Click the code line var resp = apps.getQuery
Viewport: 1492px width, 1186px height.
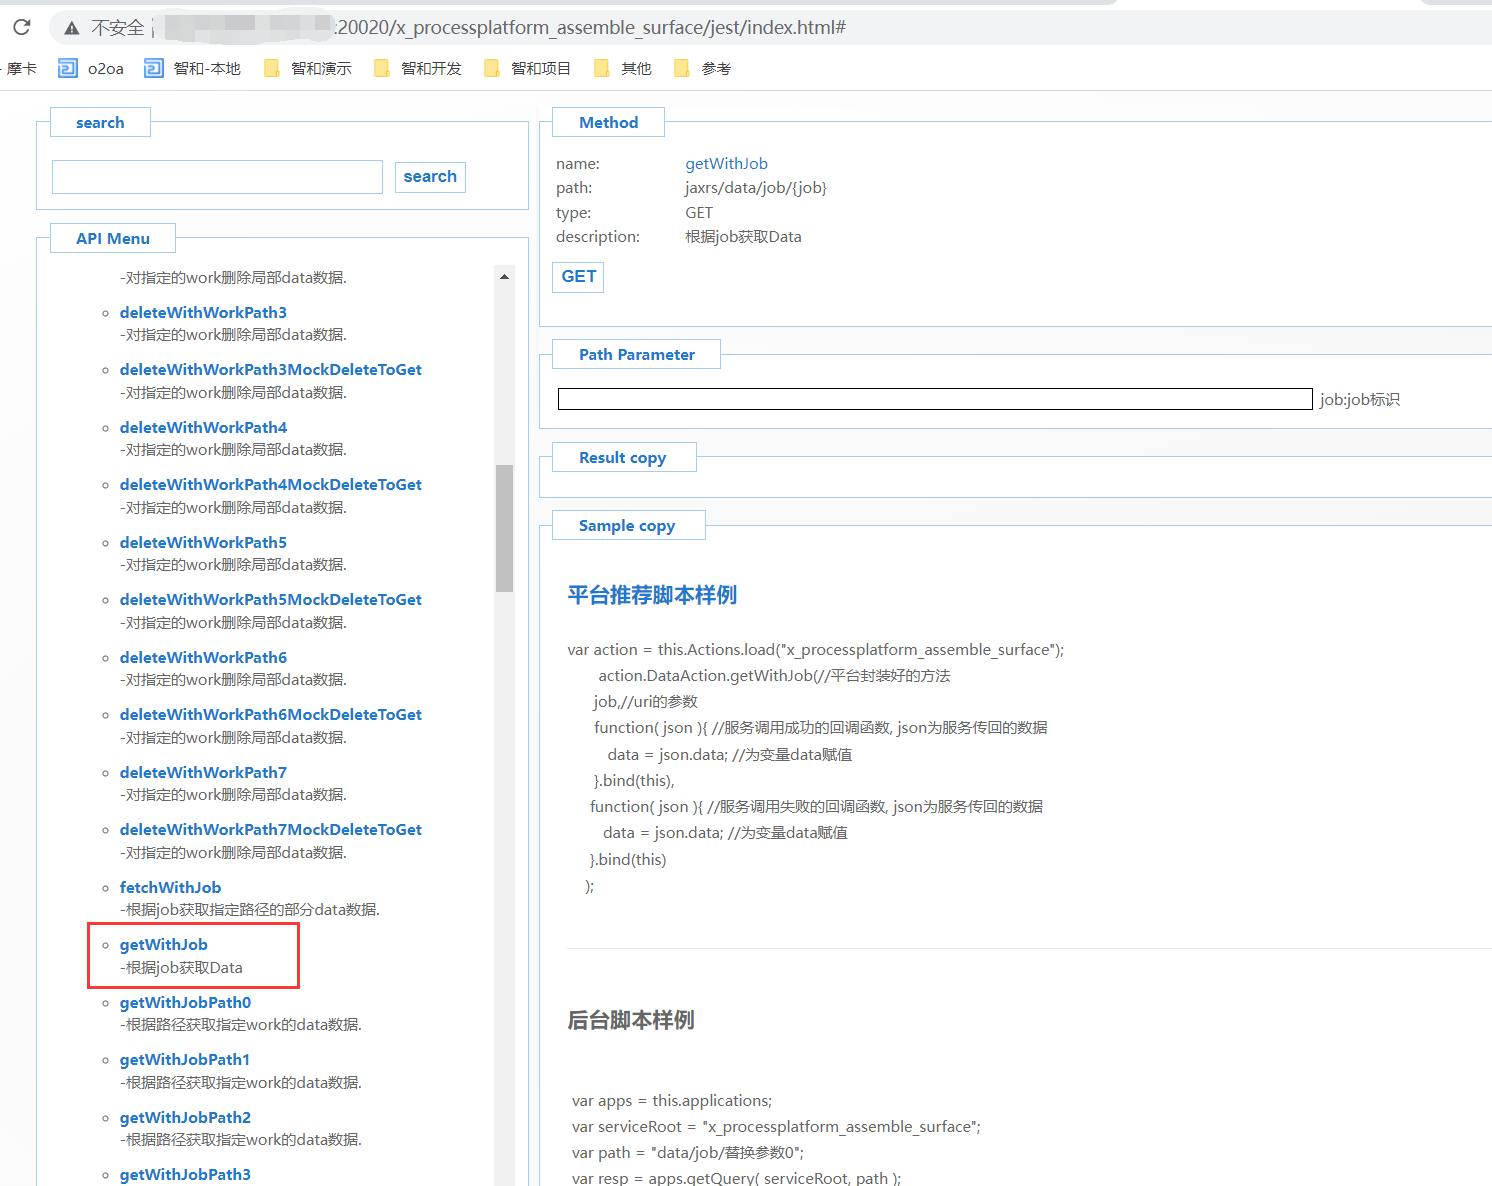736,1178
